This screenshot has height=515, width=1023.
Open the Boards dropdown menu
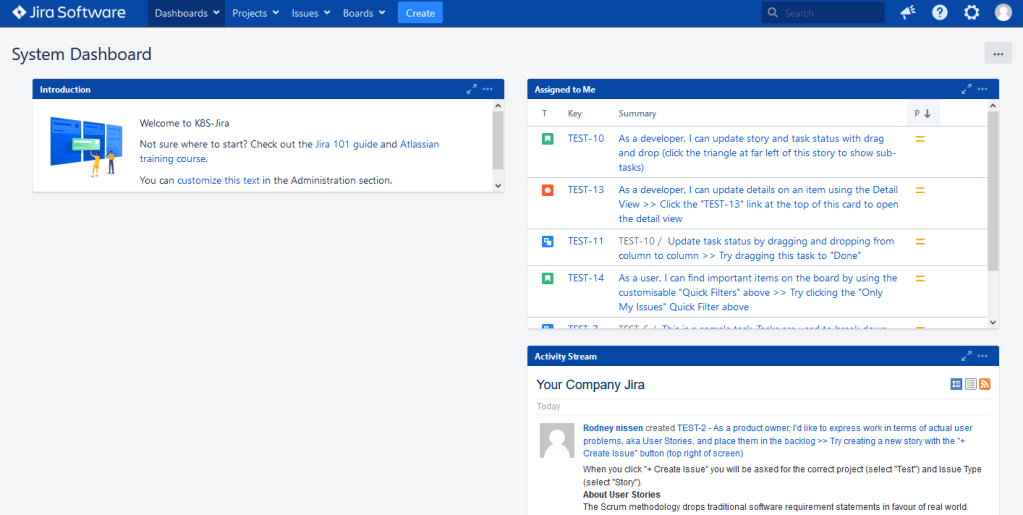tap(364, 13)
